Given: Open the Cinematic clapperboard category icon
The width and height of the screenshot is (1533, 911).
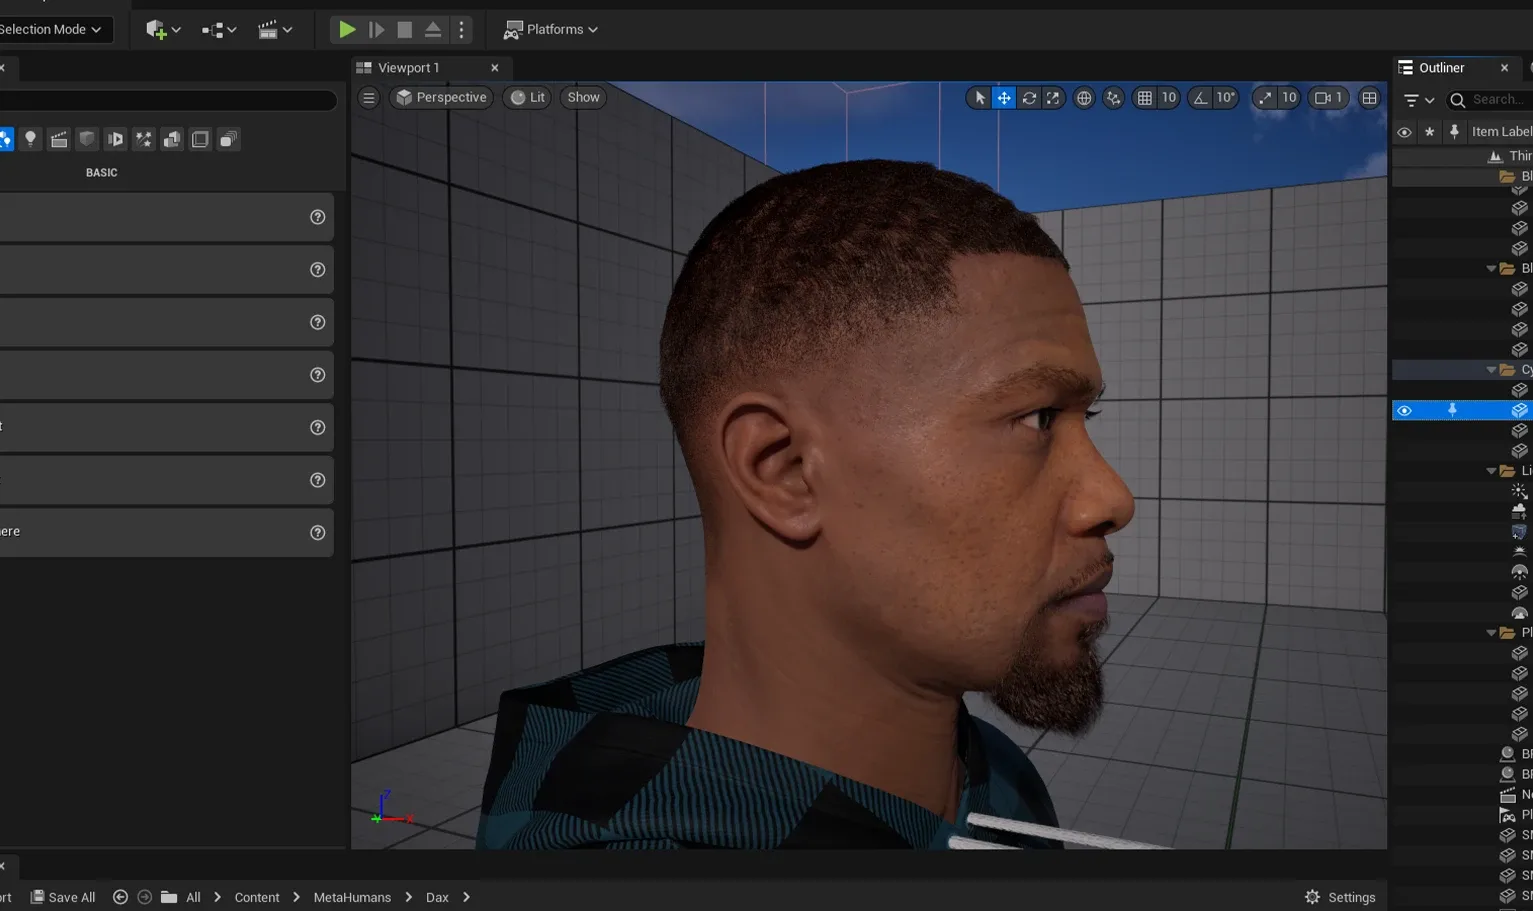Looking at the screenshot, I should click(59, 139).
